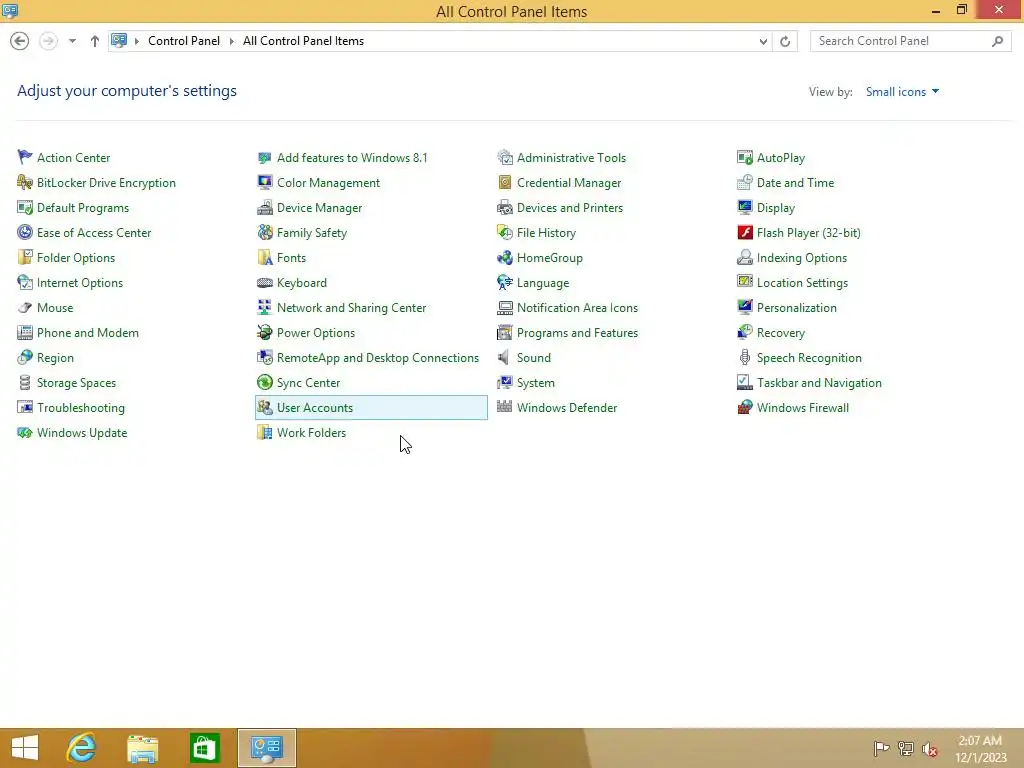The height and width of the screenshot is (768, 1024).
Task: Open Administrative Tools link
Action: (571, 157)
